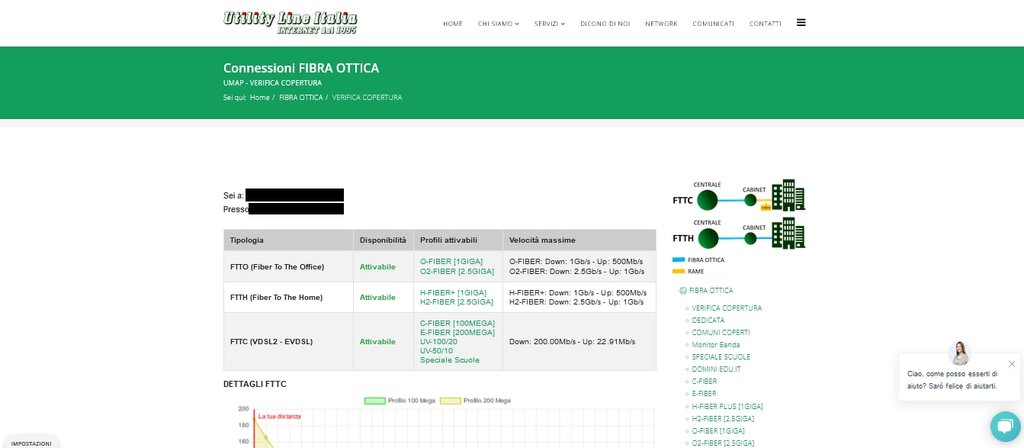Open DEDICATA in sidebar menu
Viewport: 1024px width, 448px height.
[x=708, y=320]
